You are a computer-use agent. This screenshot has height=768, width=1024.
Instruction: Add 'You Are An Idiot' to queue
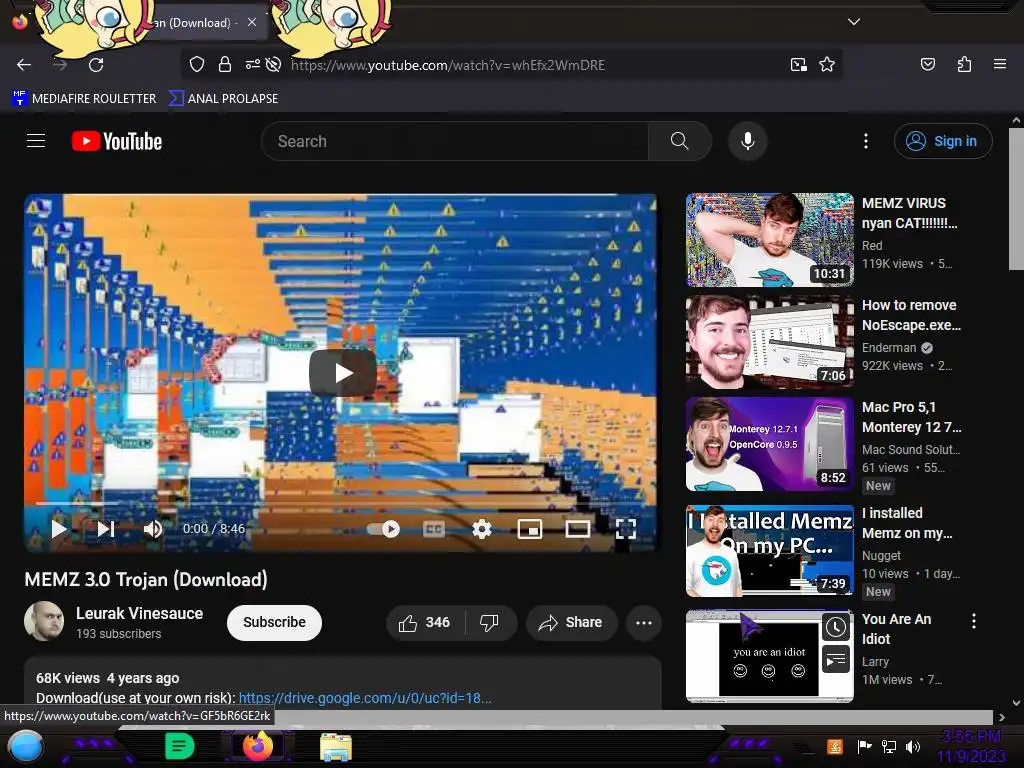pos(835,660)
